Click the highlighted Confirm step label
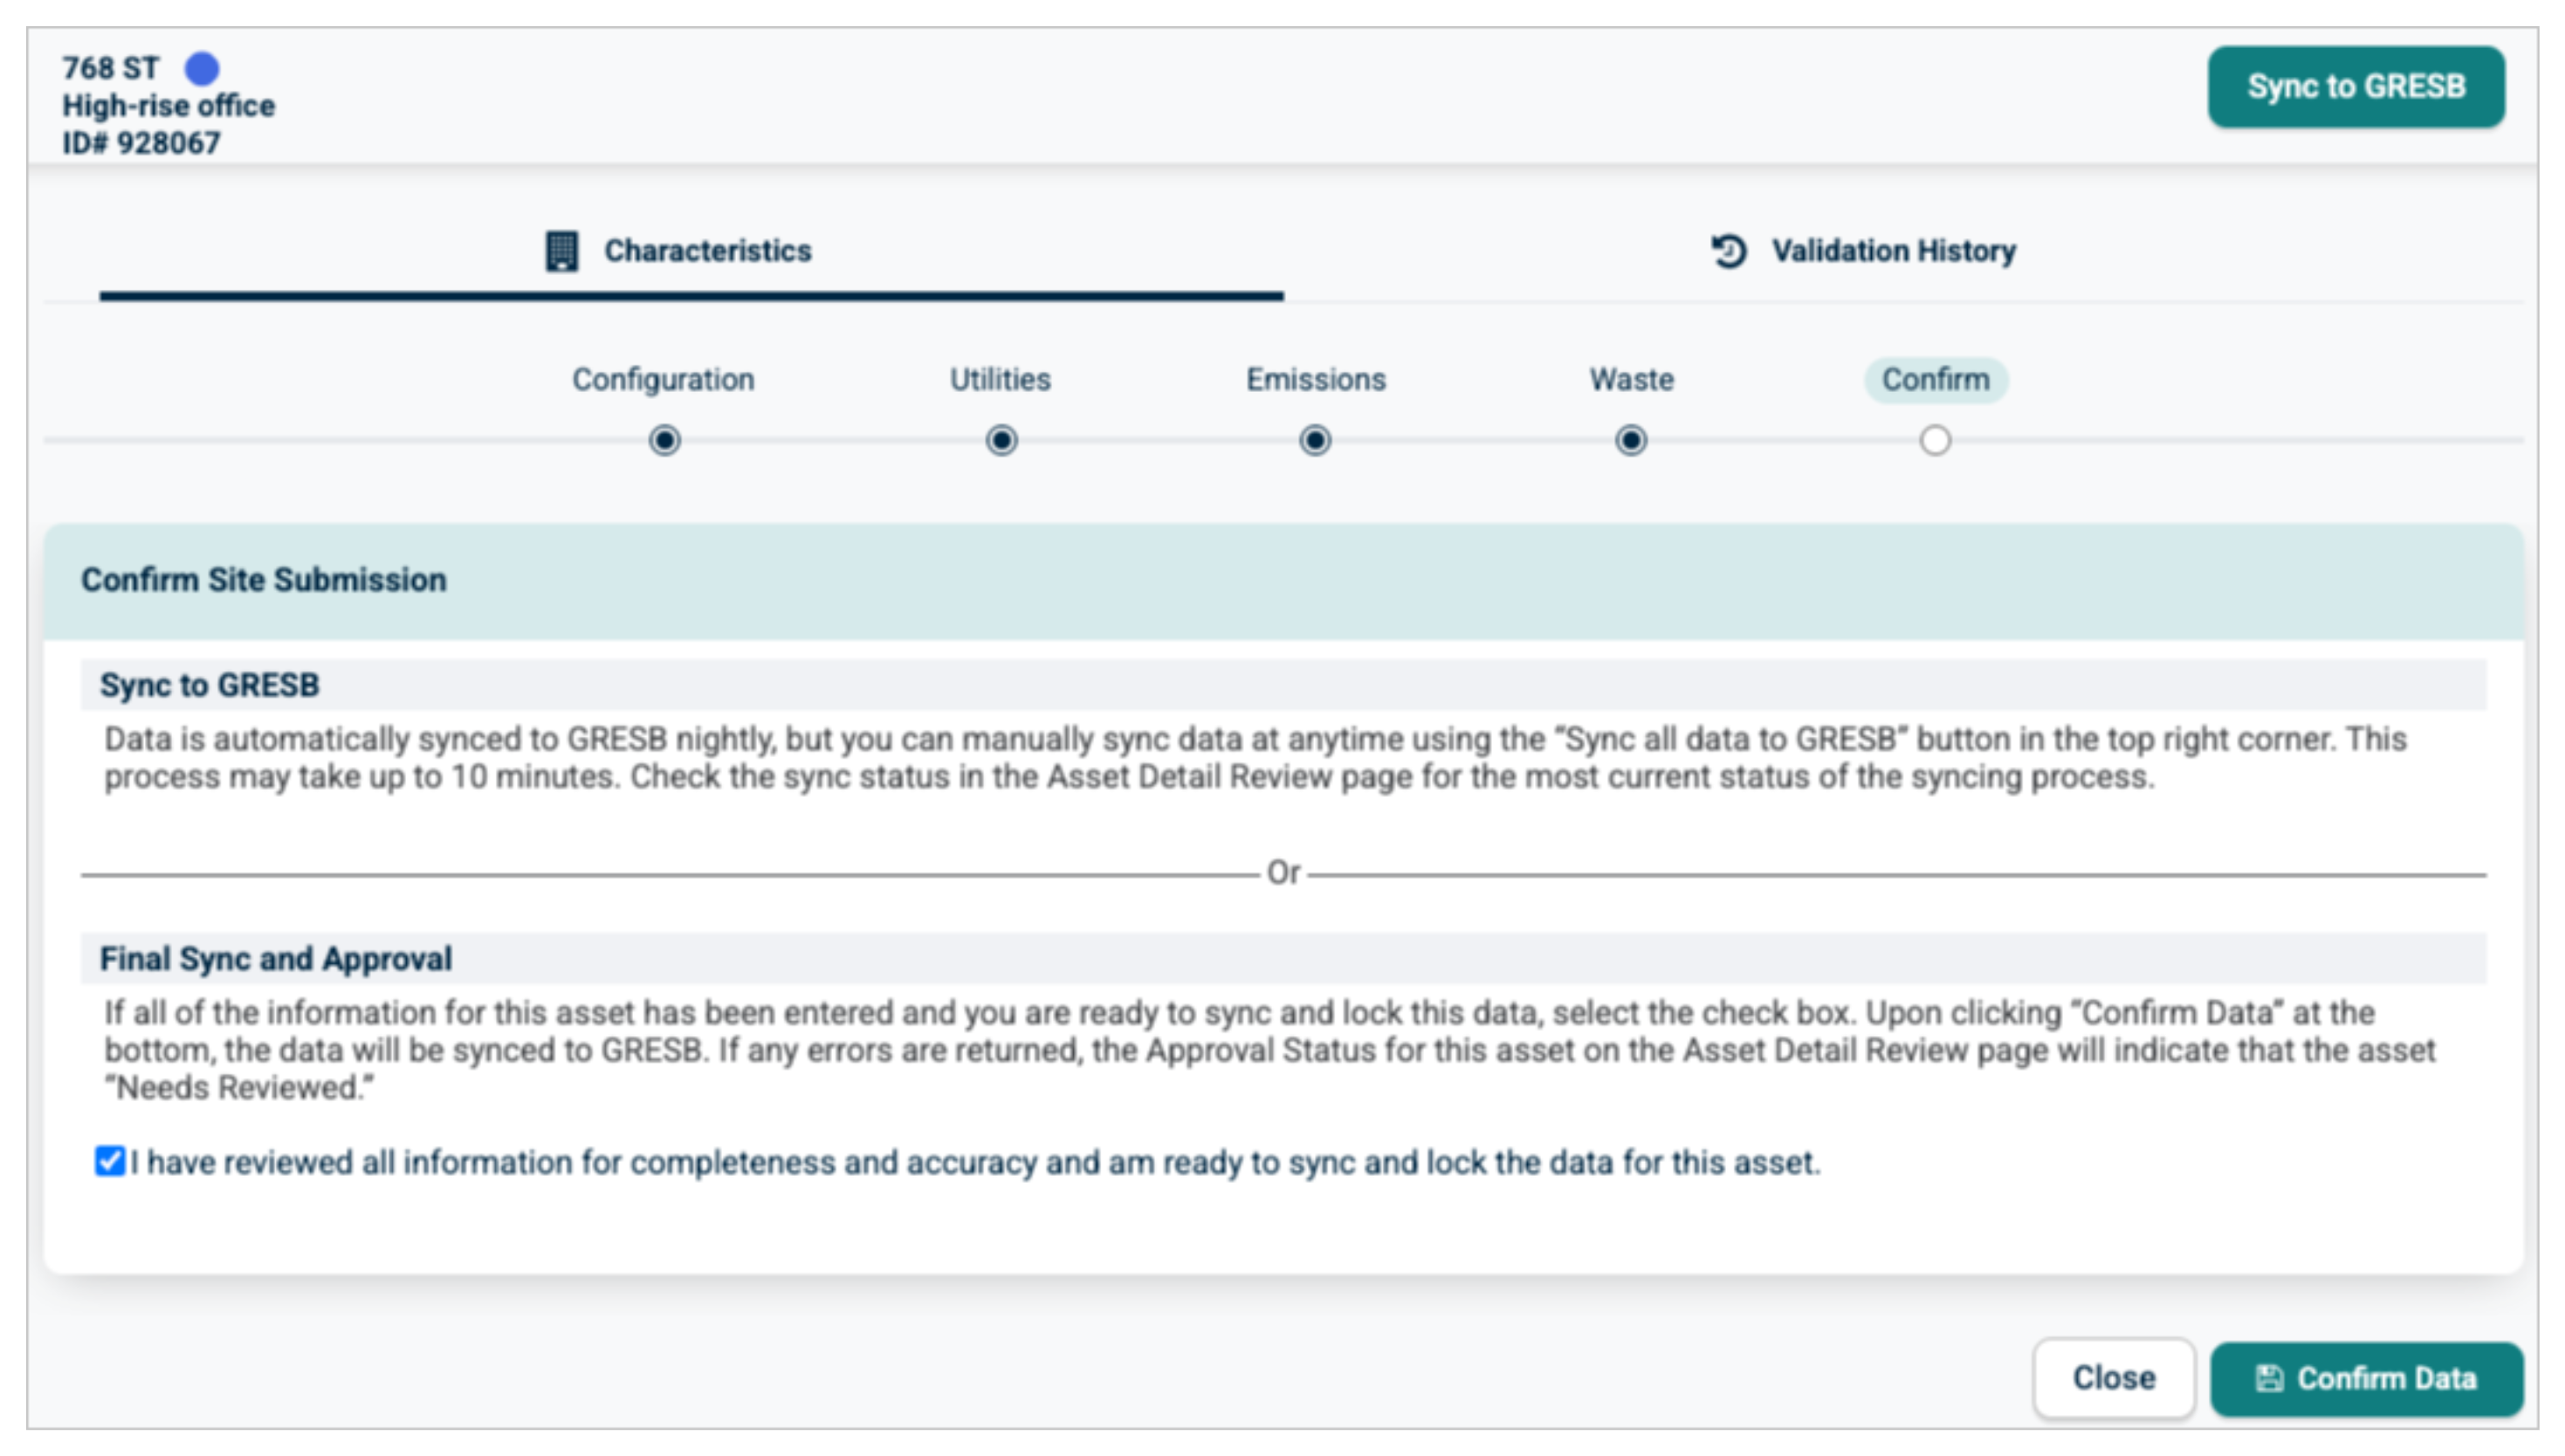This screenshot has width=2565, height=1456. 1935,380
